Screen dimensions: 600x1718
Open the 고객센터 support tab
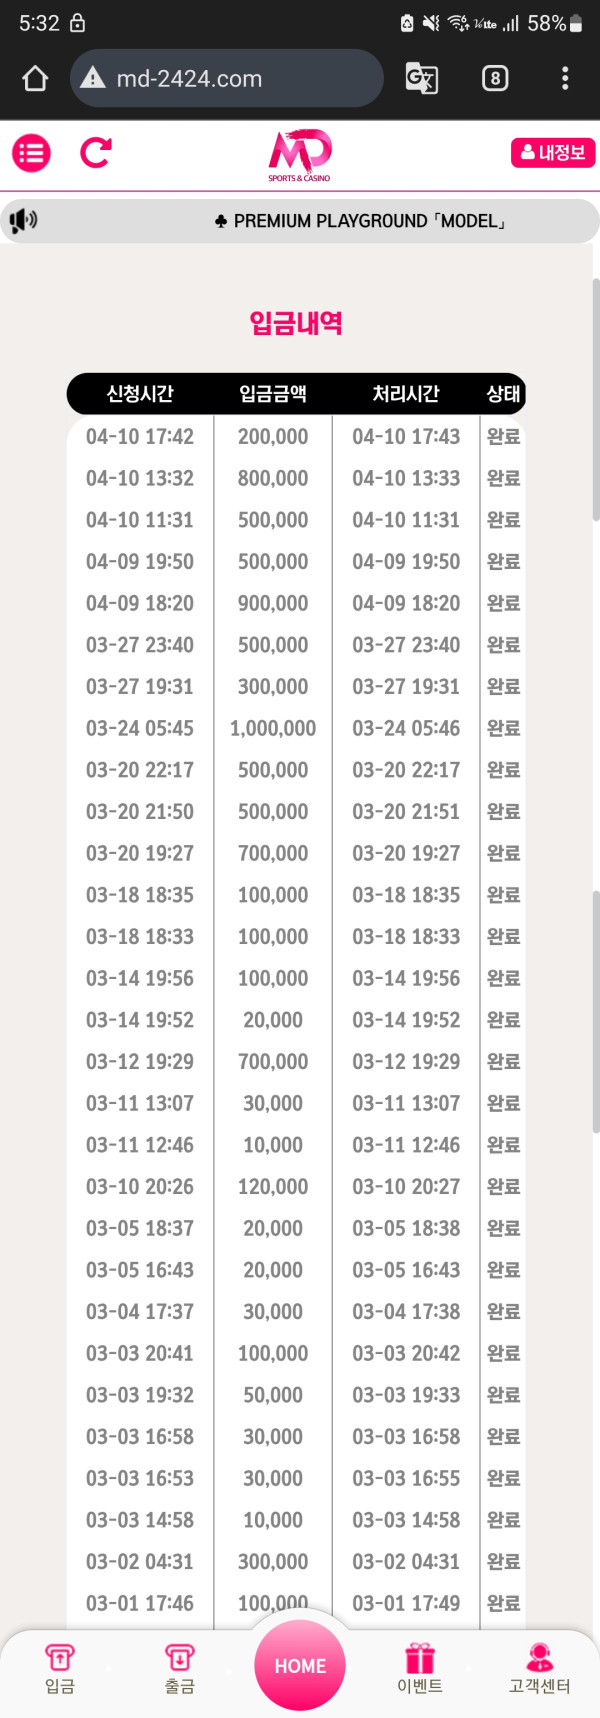[539, 1668]
